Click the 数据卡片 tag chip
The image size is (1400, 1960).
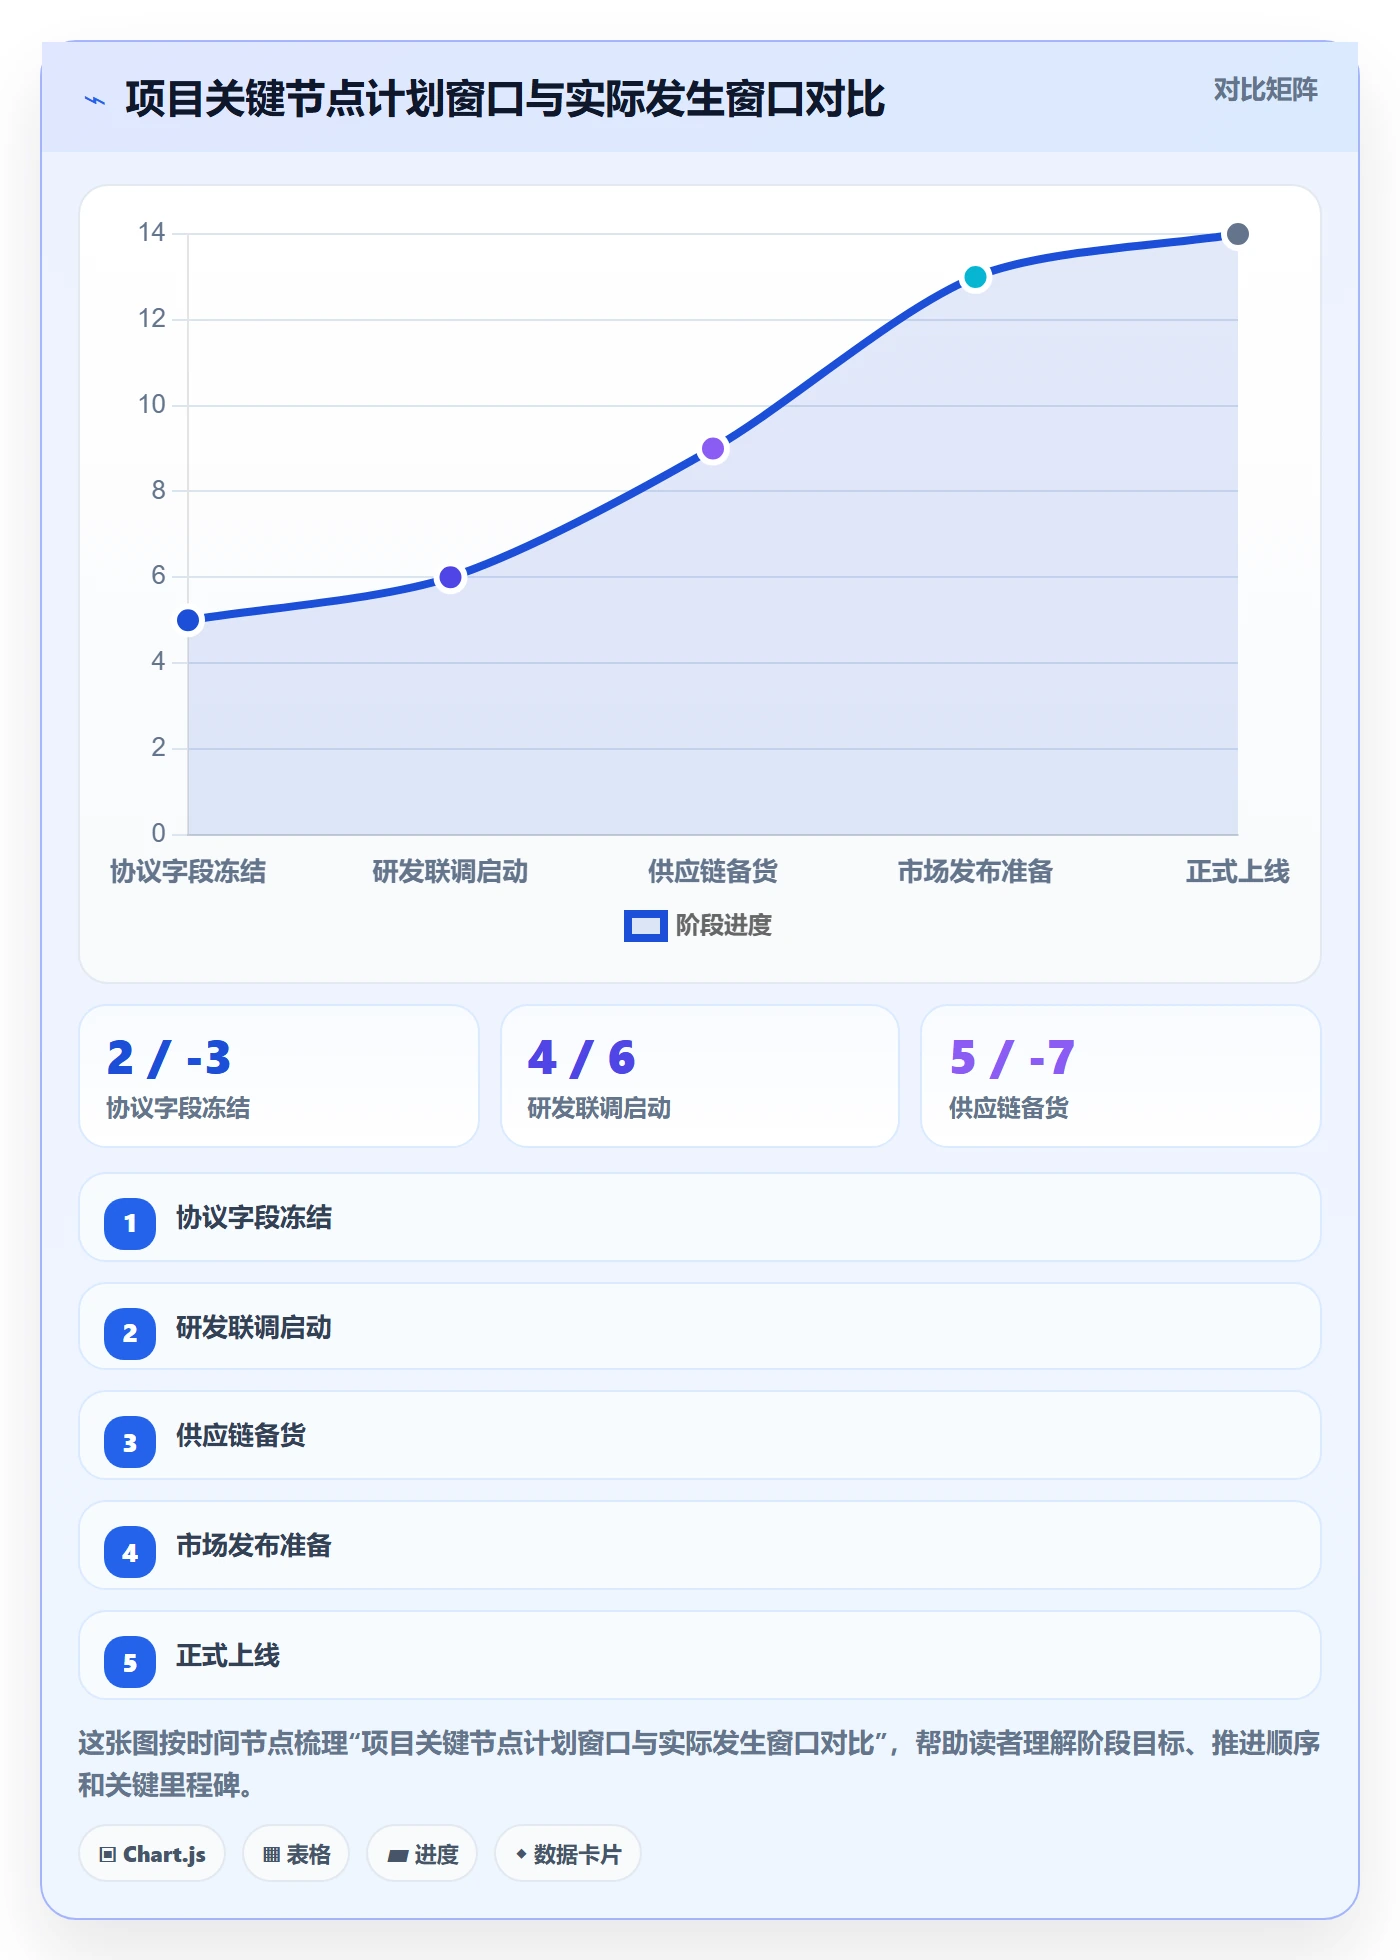point(568,1854)
